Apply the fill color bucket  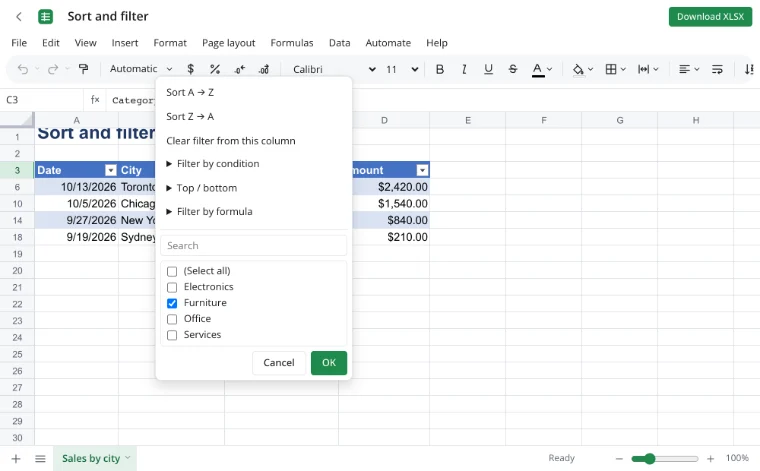[578, 69]
